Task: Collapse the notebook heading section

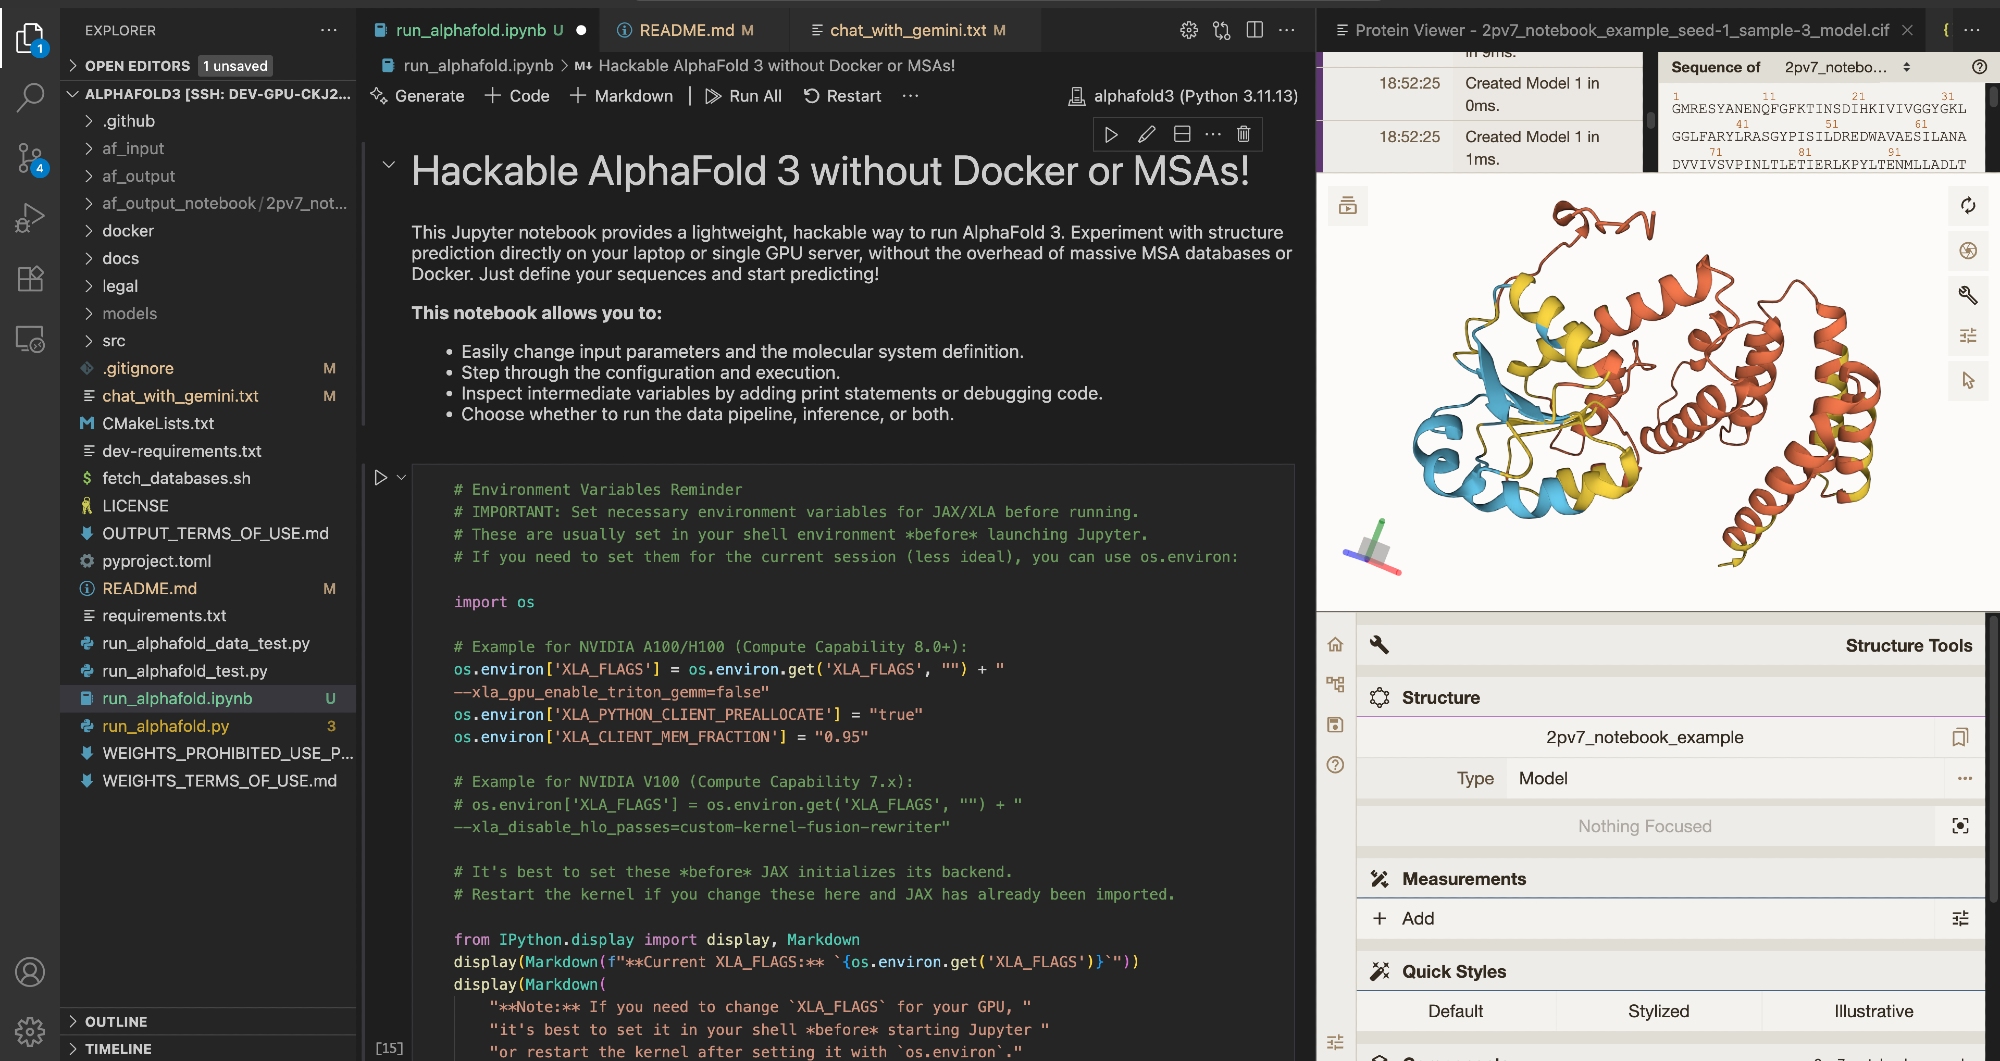Action: click(x=388, y=165)
